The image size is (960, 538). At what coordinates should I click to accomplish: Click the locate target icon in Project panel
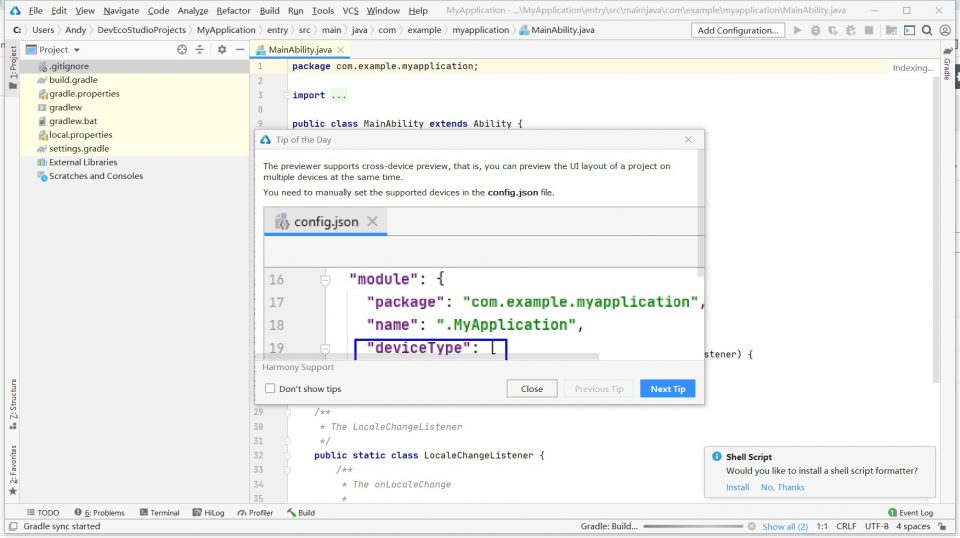click(x=182, y=50)
